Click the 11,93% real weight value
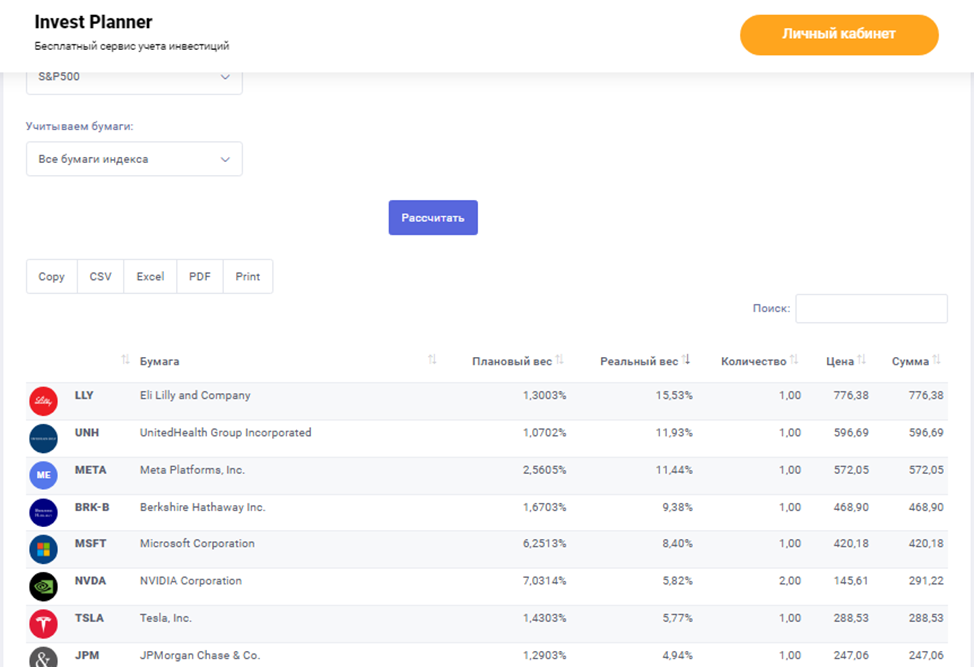Viewport: 974px width, 667px height. click(674, 432)
